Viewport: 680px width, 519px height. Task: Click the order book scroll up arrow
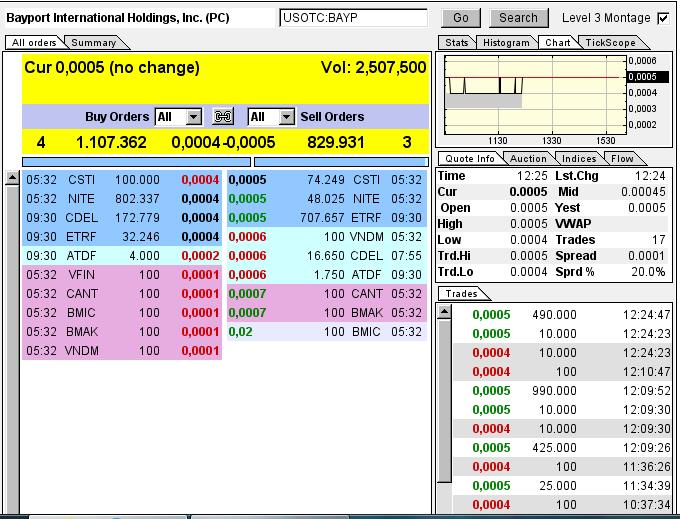12,178
